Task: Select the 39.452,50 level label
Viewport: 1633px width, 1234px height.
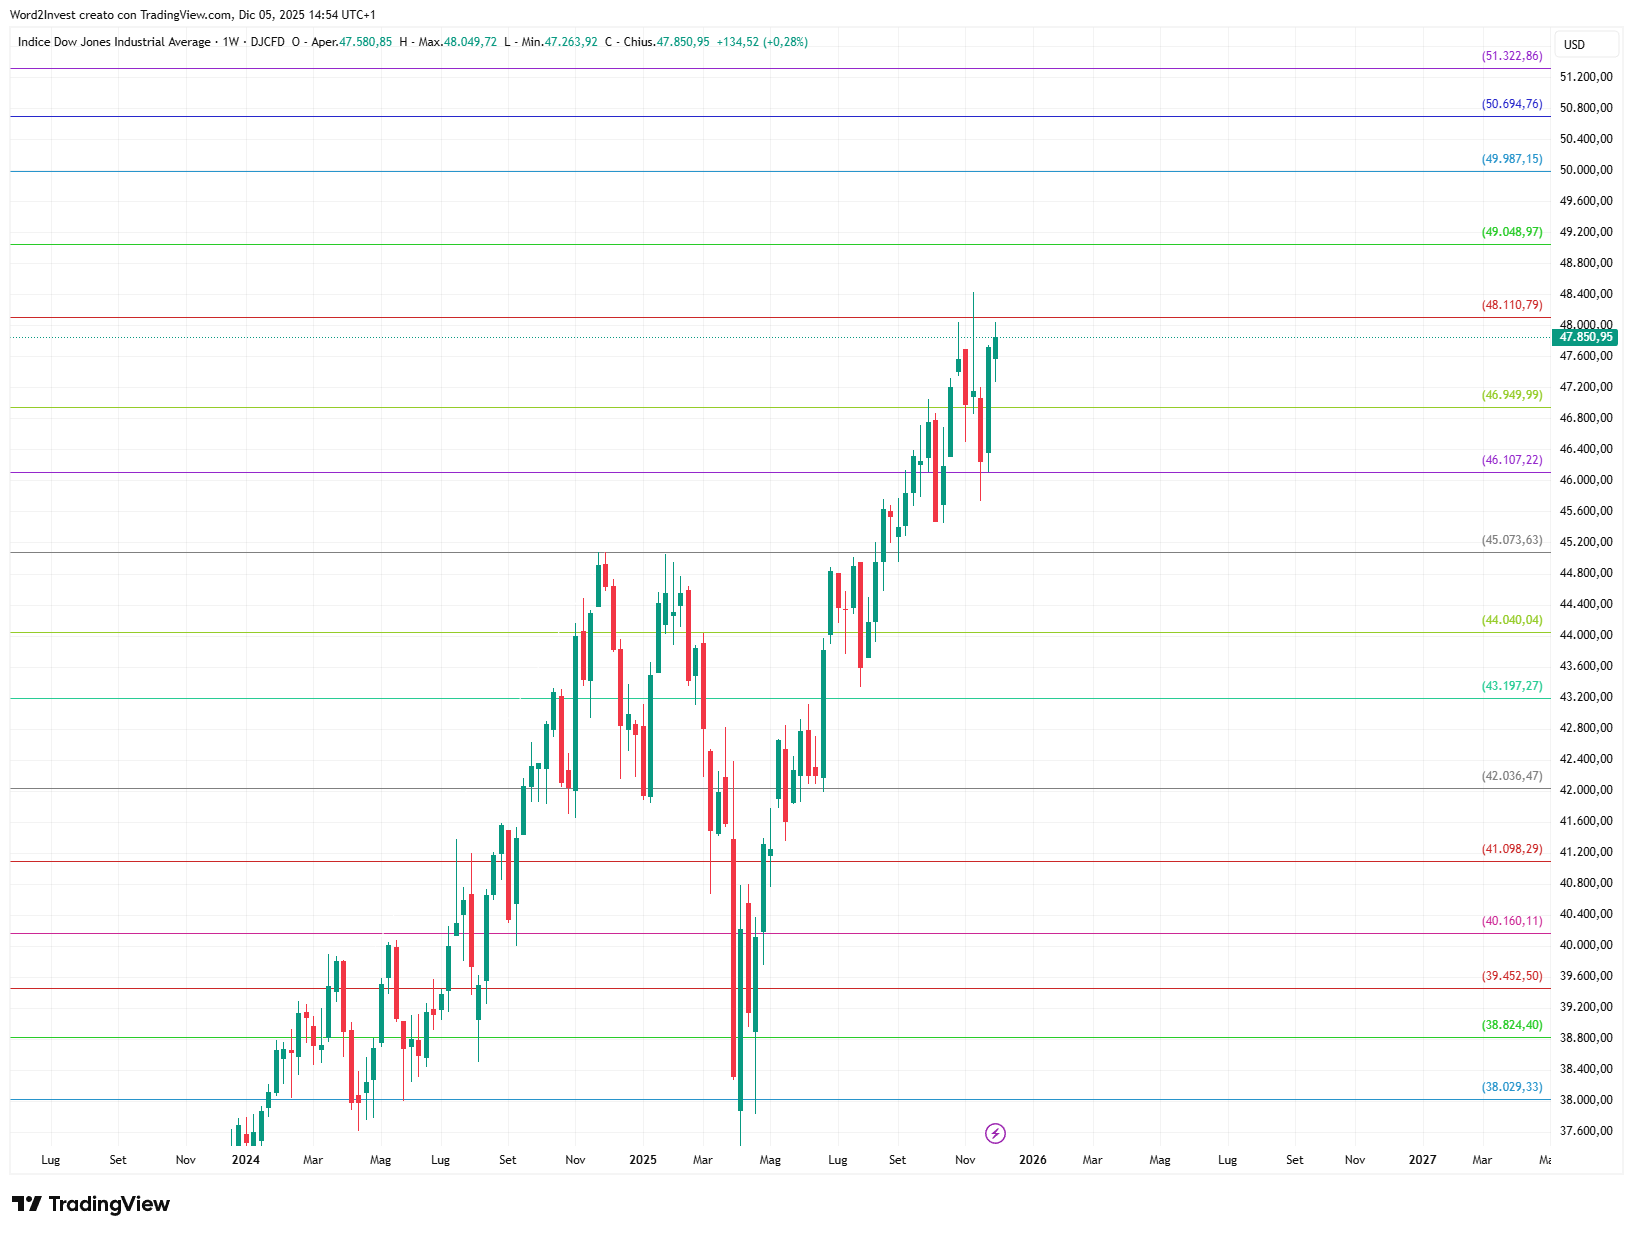Action: 1512,976
